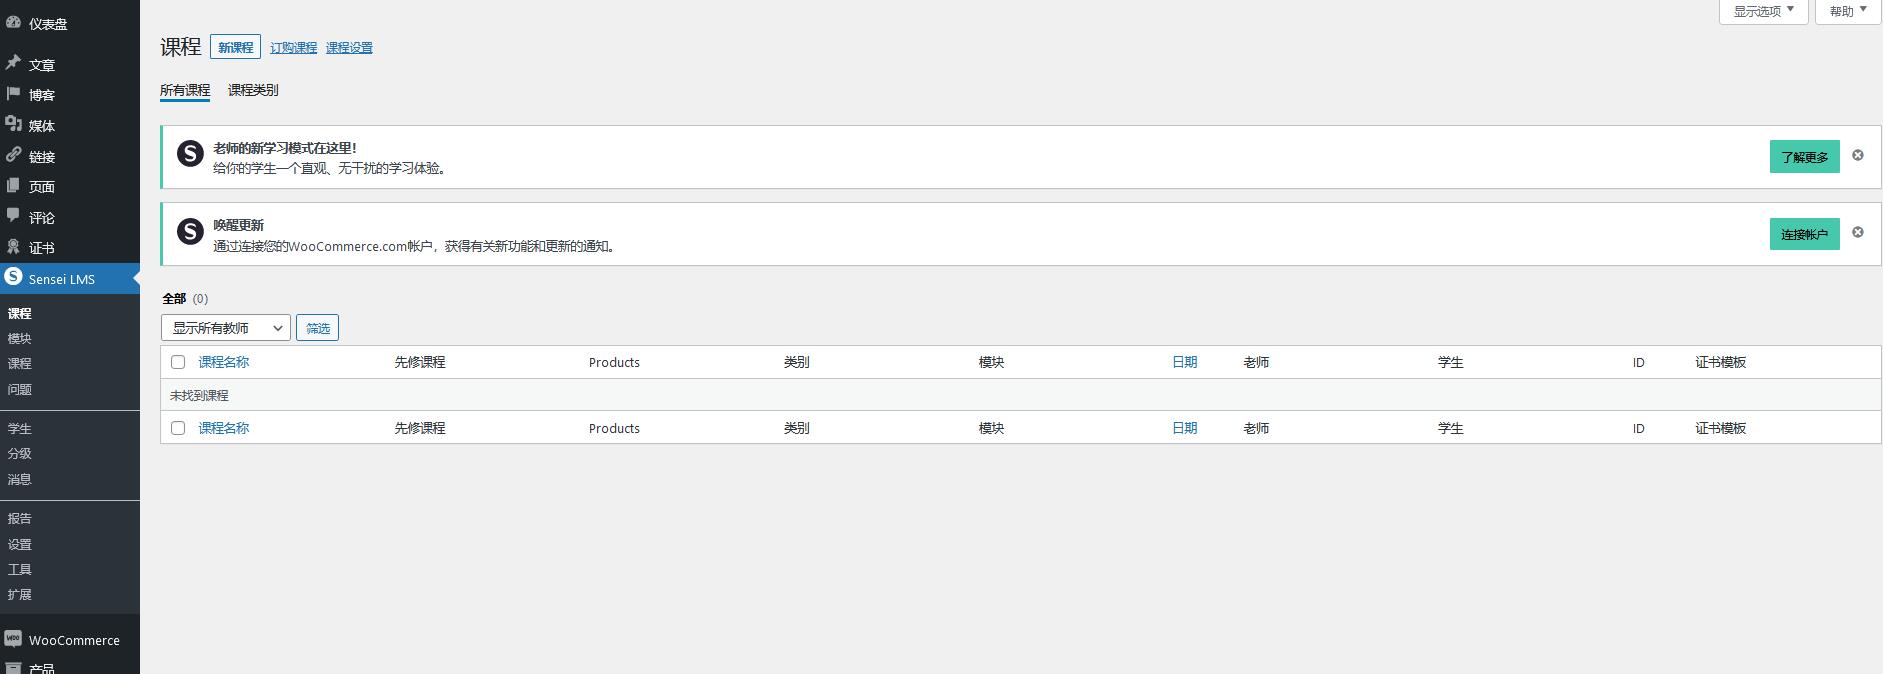Switch to the 所有课程 tab
Image resolution: width=1883 pixels, height=674 pixels.
tap(185, 90)
